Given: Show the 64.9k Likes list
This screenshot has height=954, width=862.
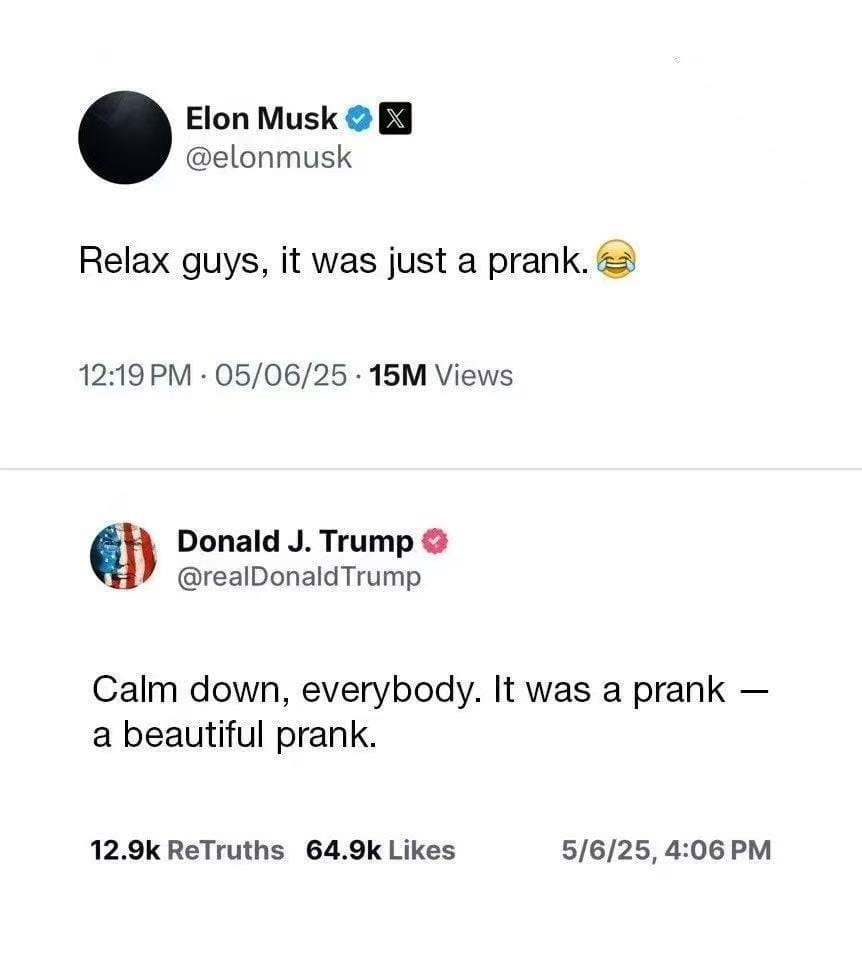Looking at the screenshot, I should point(380,850).
